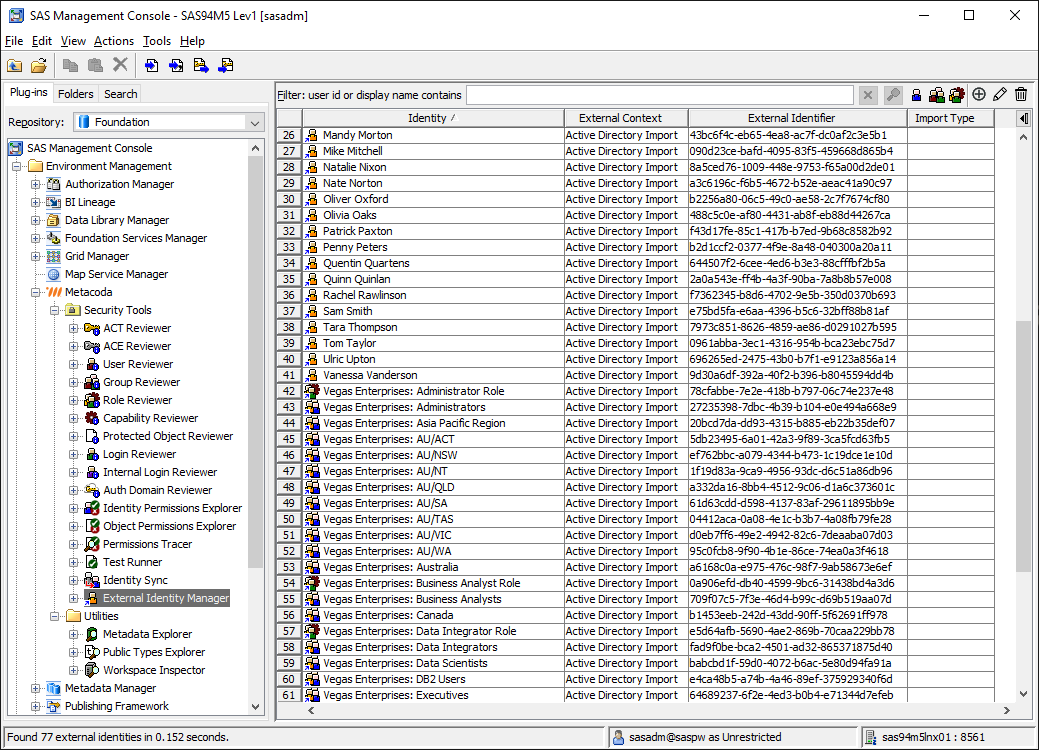Image resolution: width=1039 pixels, height=750 pixels.
Task: Click the tree panel's vertical scrollbar thumb
Action: 255,361
